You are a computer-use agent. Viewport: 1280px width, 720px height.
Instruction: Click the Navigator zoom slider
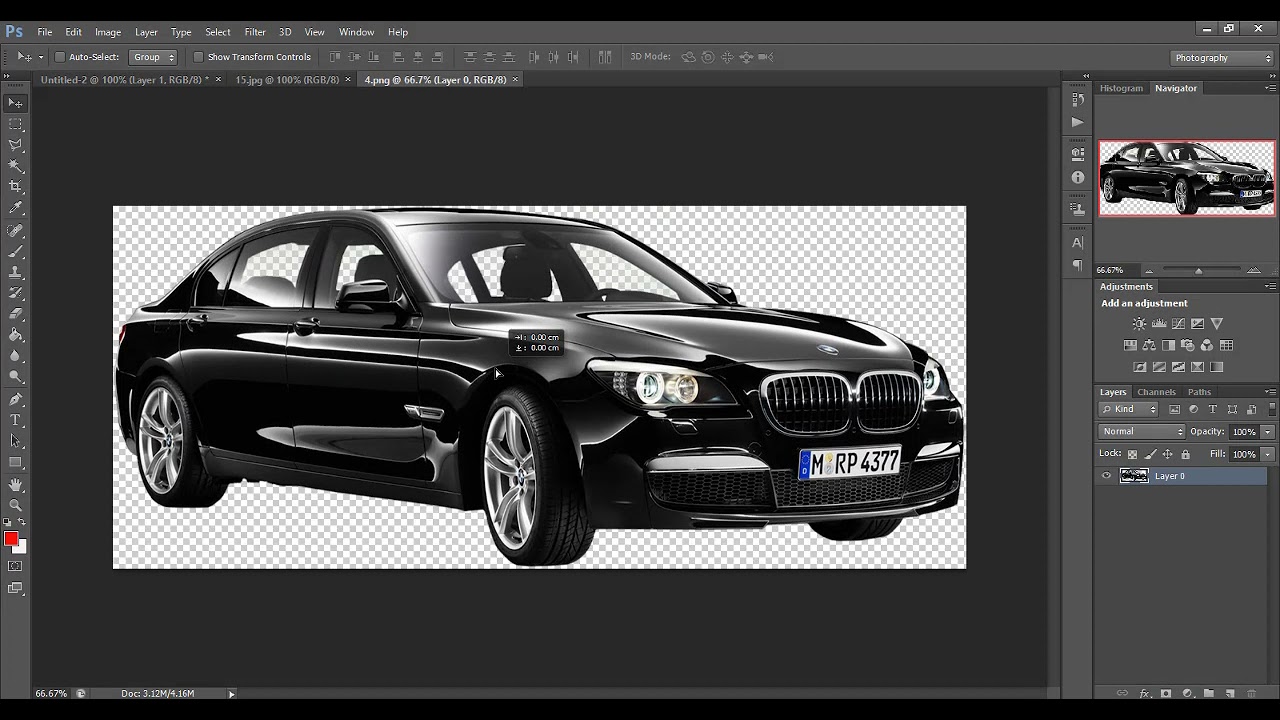coord(1199,271)
